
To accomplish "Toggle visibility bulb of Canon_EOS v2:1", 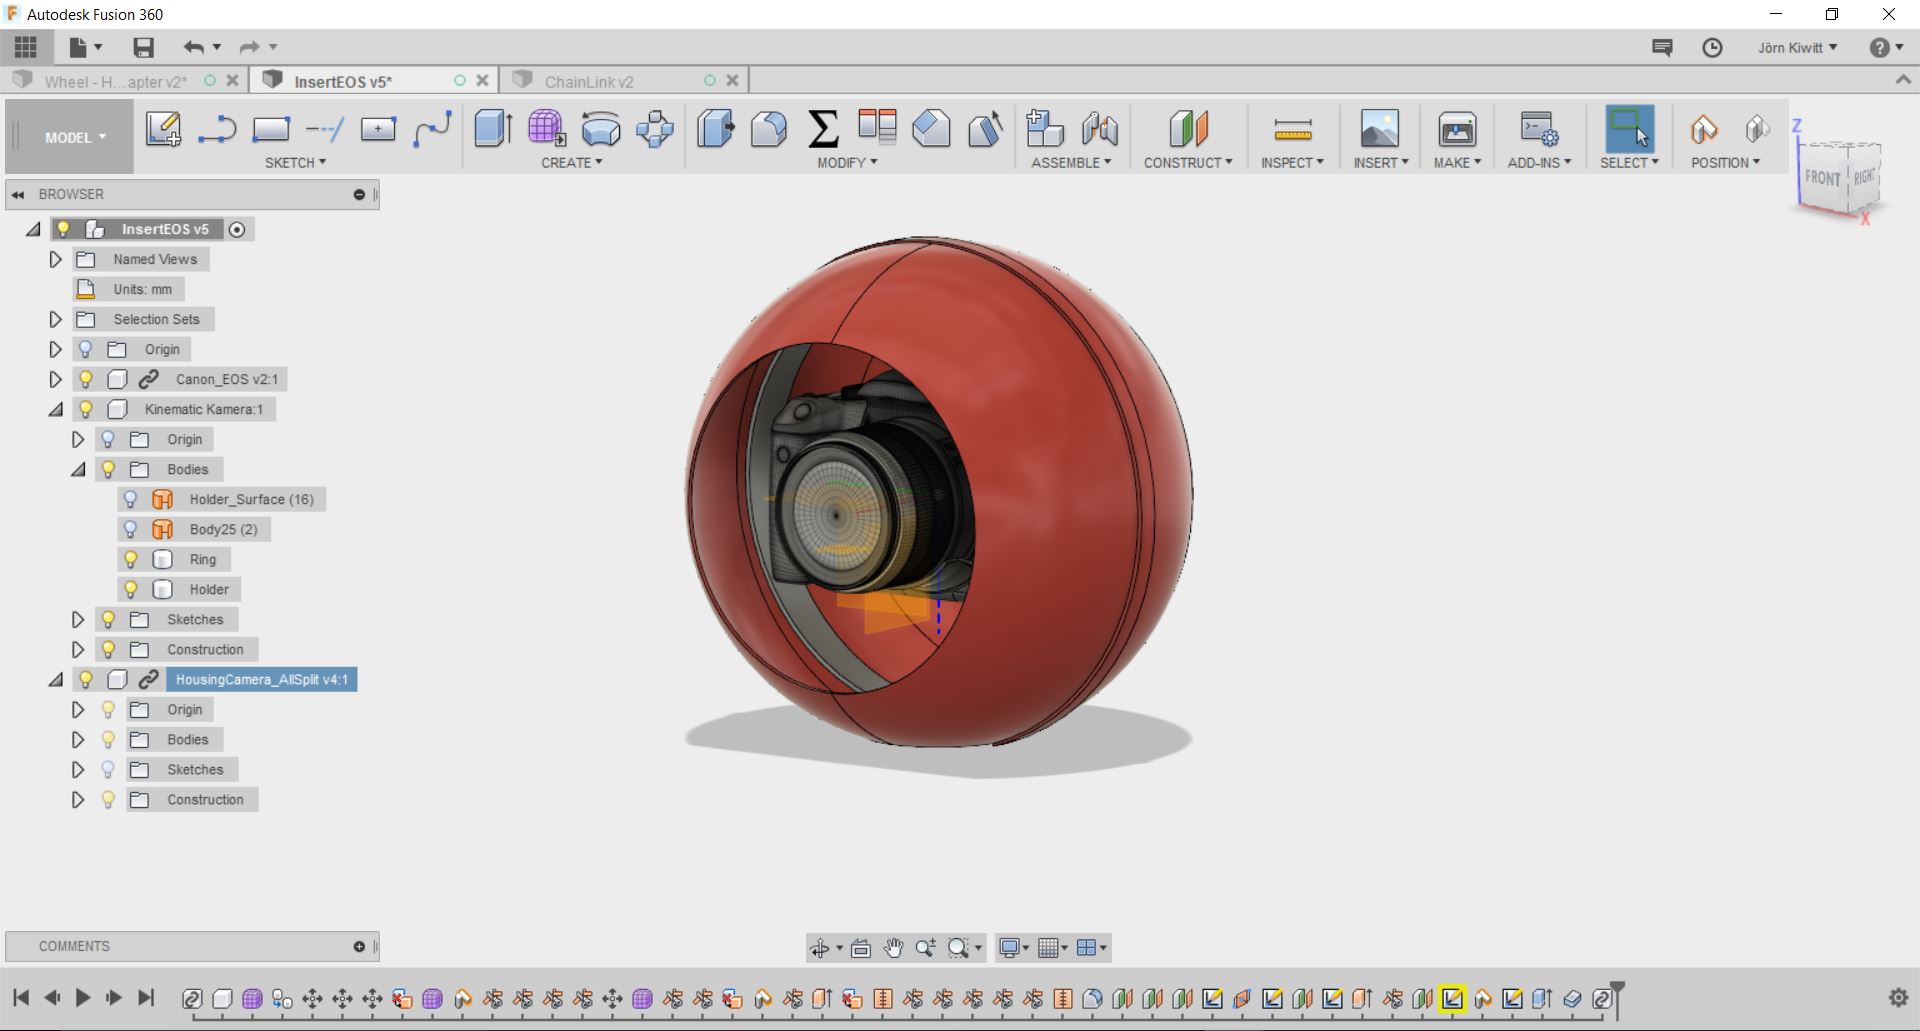I will [86, 379].
